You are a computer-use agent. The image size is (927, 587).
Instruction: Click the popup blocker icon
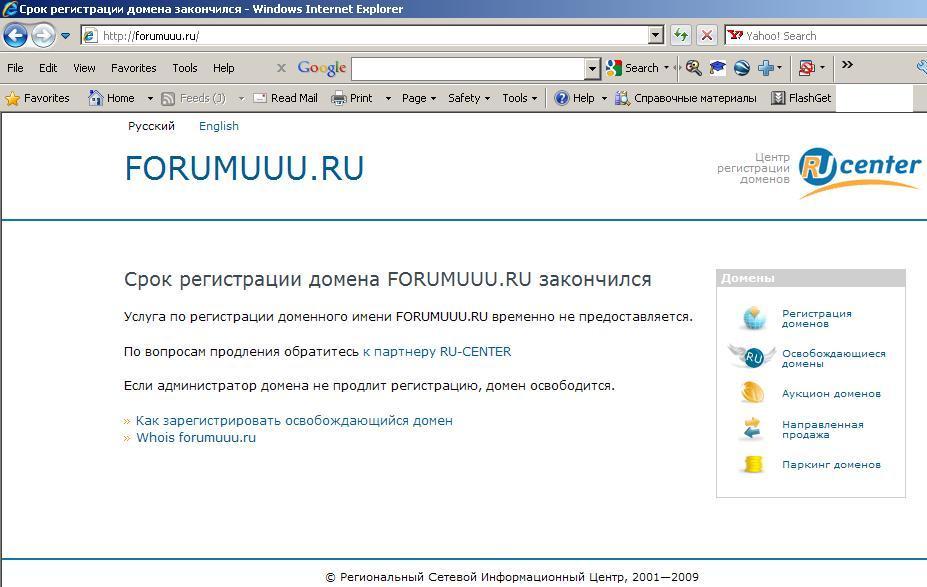pos(807,68)
